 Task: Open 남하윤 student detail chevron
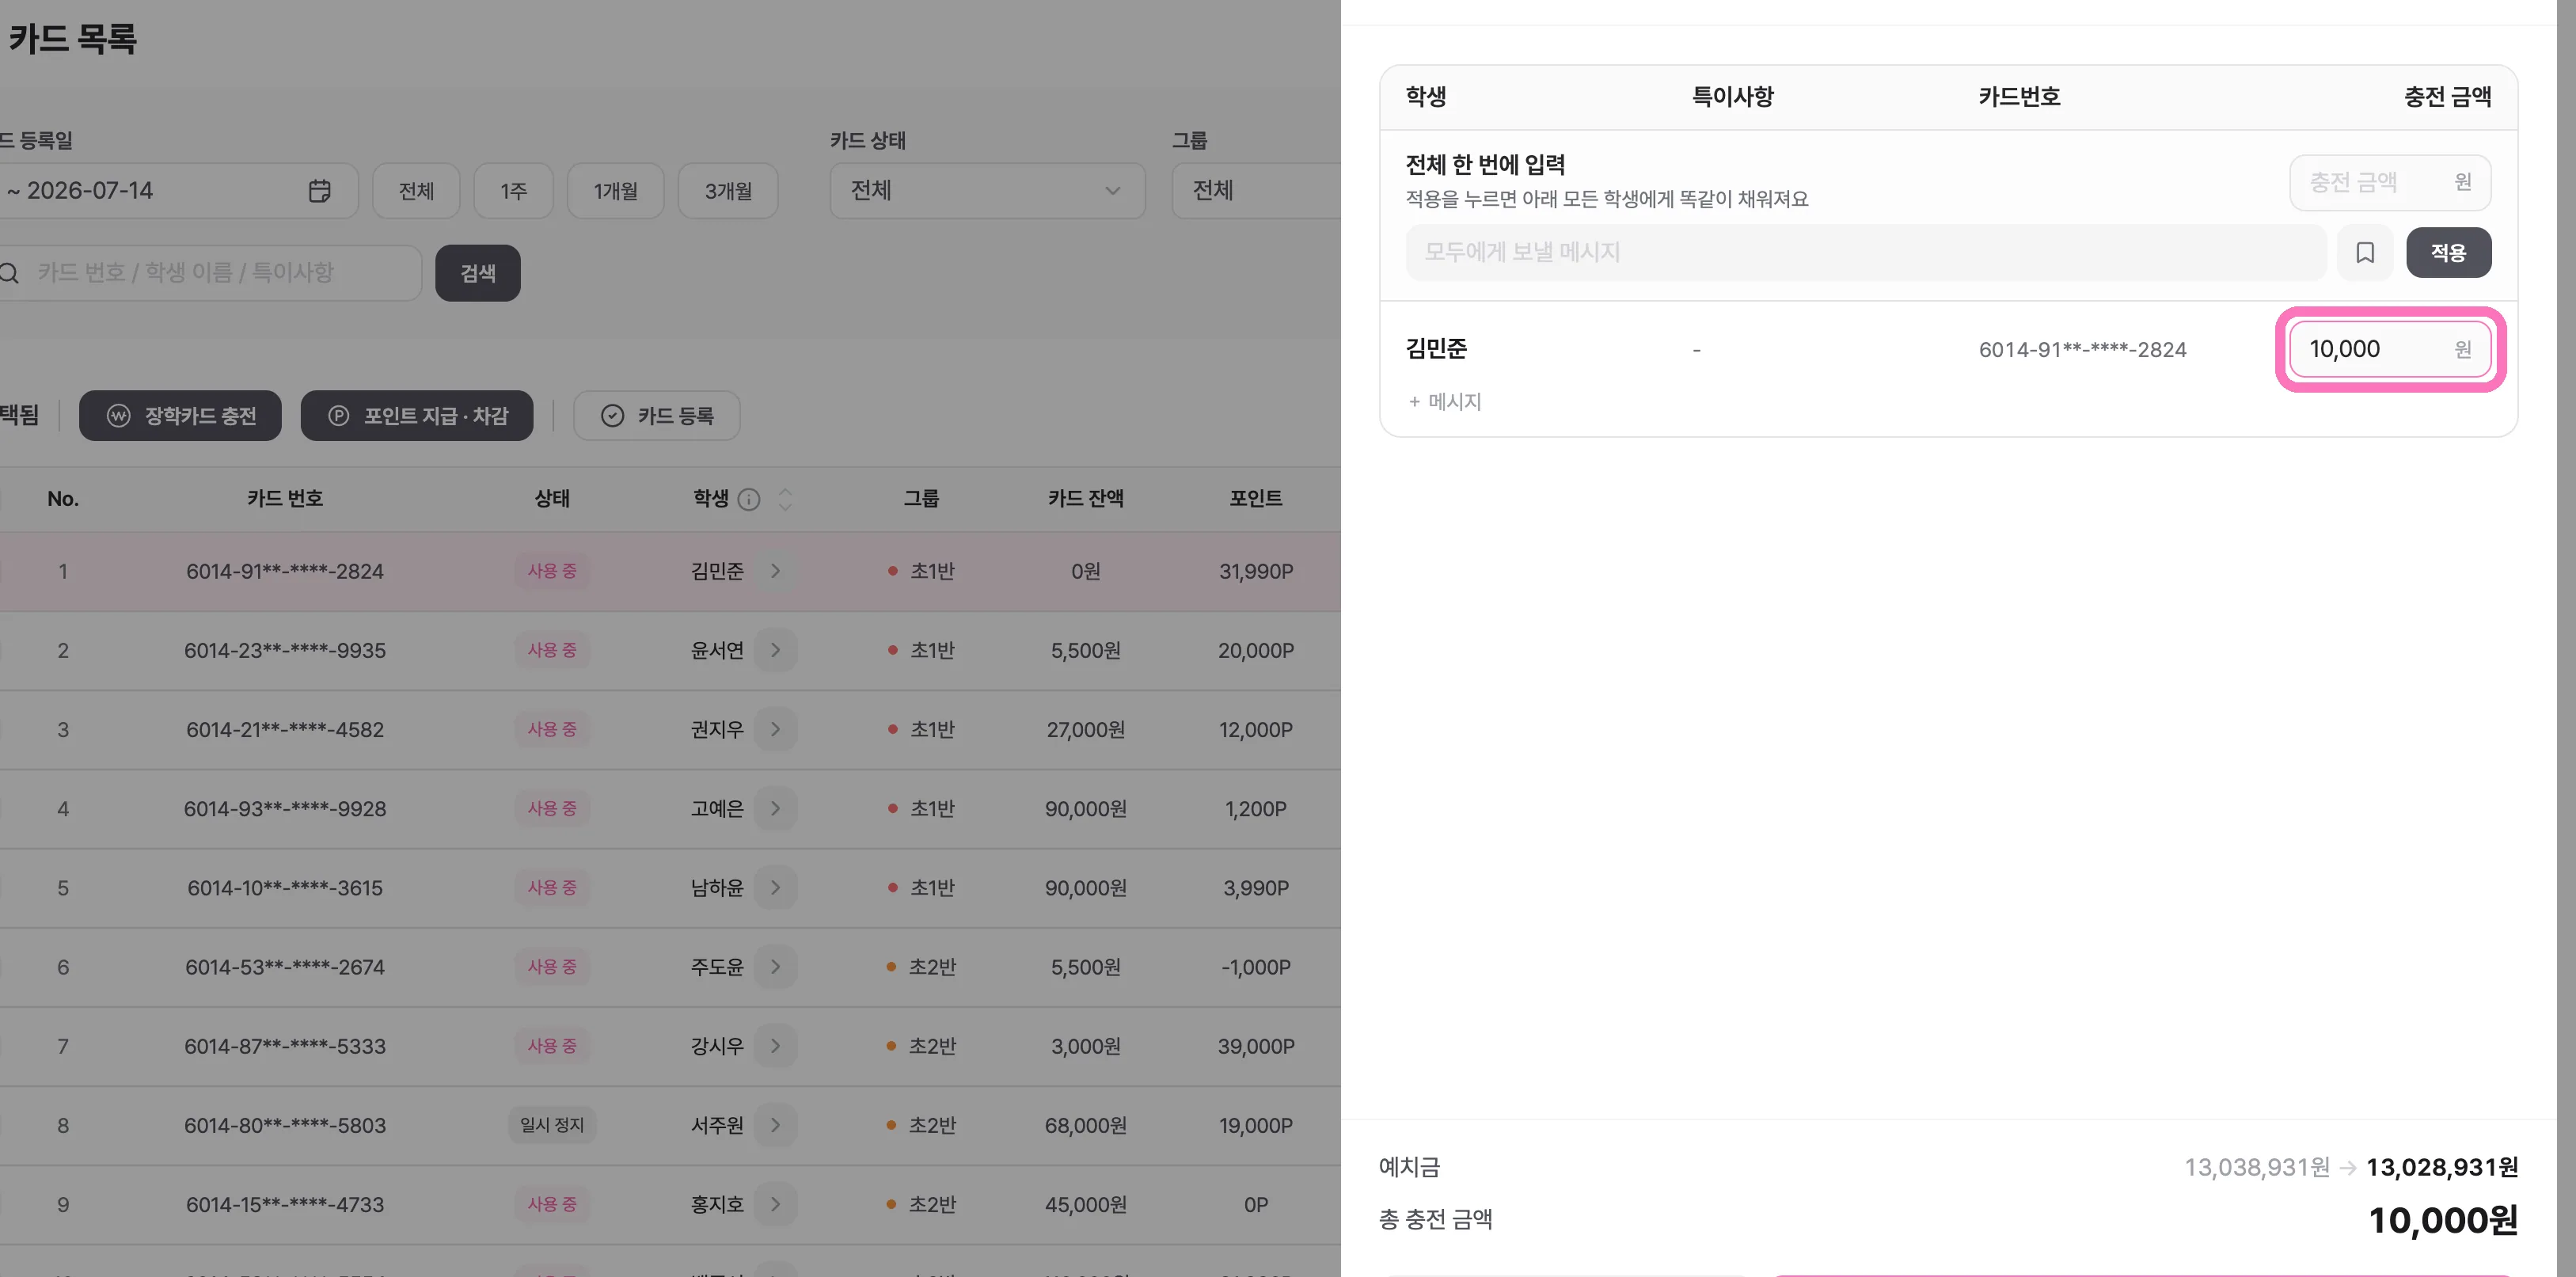(775, 888)
